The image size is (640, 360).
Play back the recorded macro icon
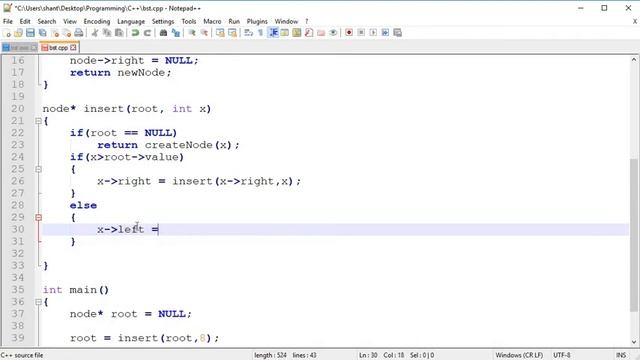click(x=373, y=33)
